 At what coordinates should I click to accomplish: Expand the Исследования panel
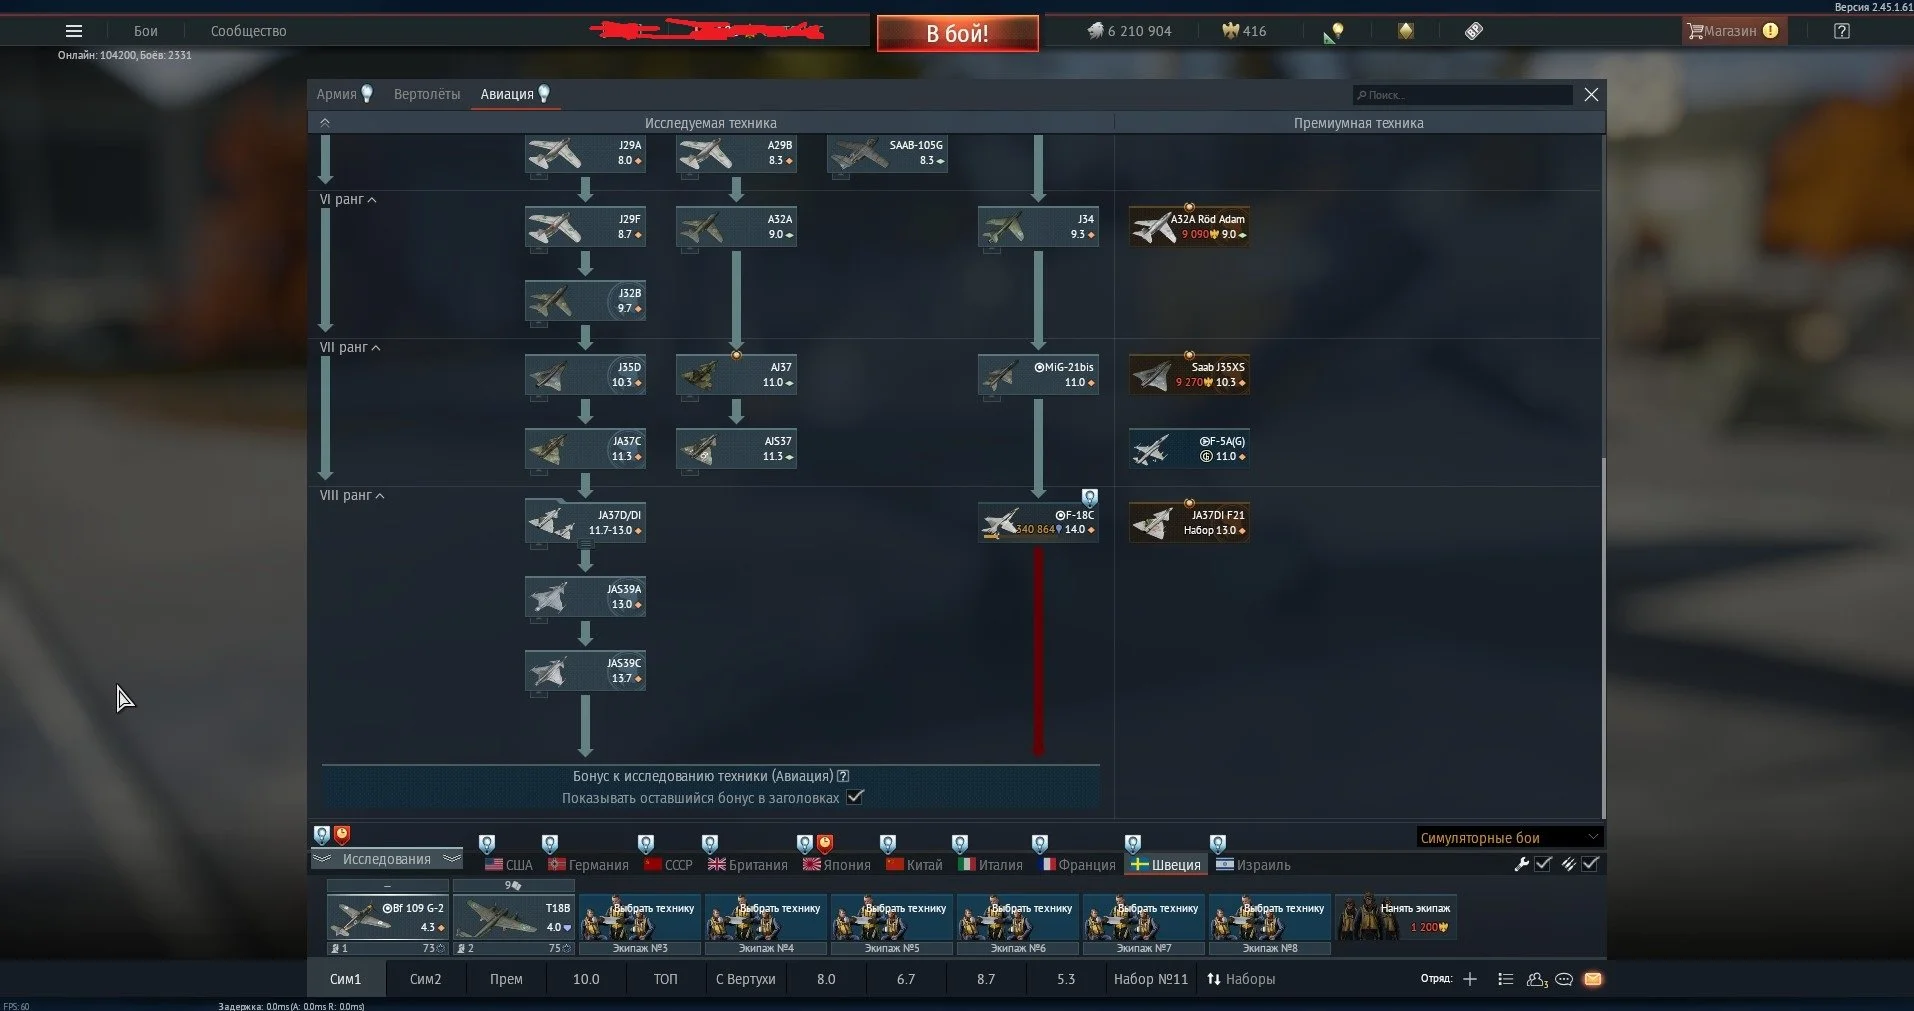click(387, 859)
